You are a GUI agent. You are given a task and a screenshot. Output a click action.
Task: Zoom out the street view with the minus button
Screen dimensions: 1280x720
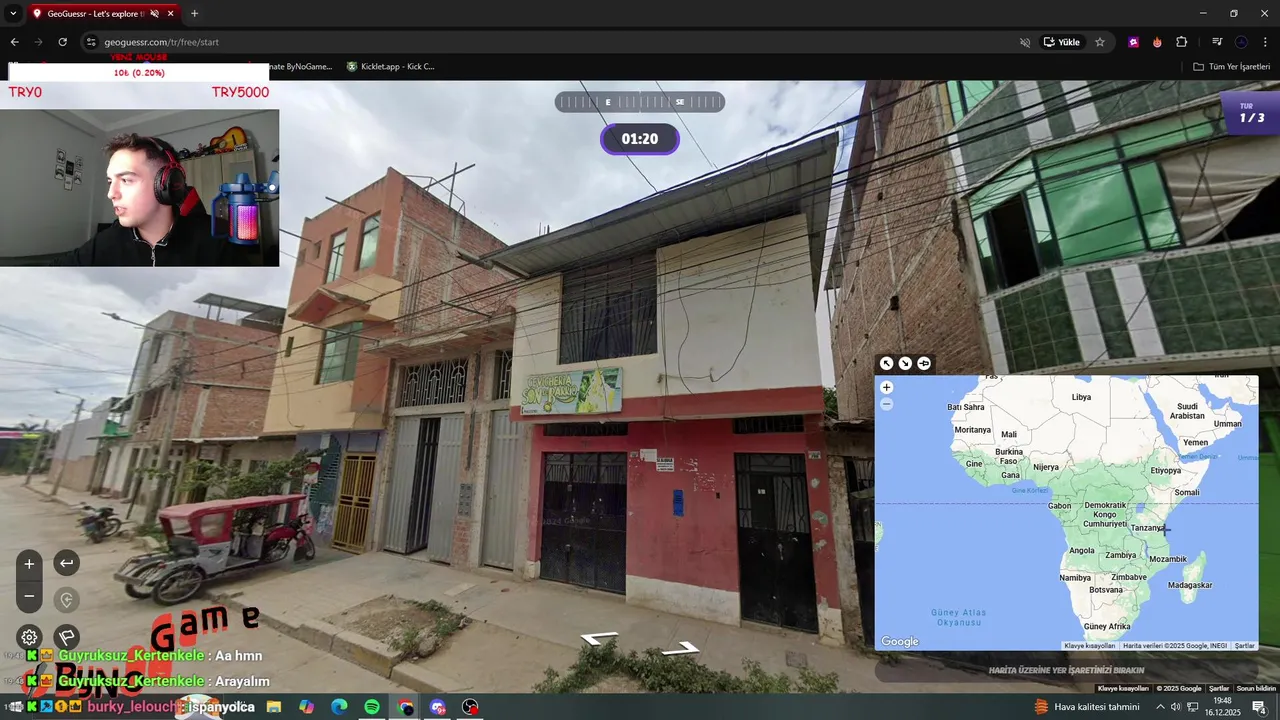[x=29, y=596]
